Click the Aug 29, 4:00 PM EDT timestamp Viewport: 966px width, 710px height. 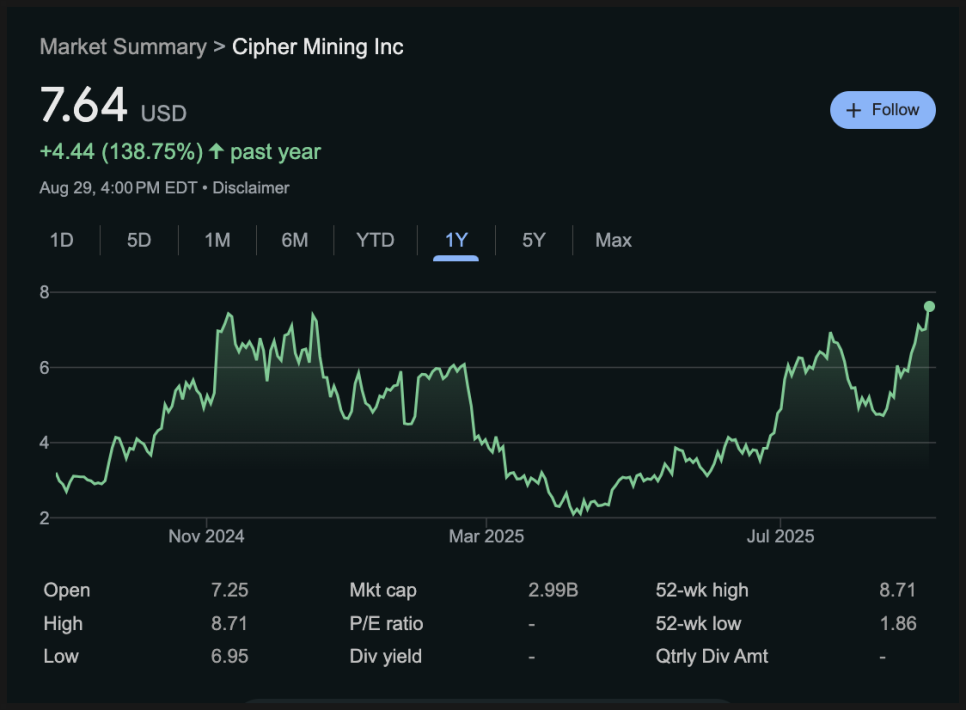click(x=118, y=188)
